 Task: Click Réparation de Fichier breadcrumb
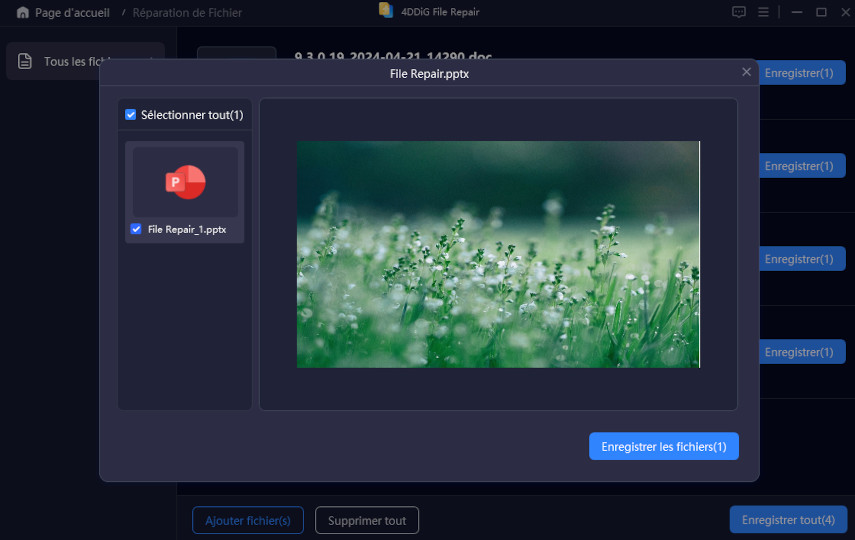pos(187,13)
